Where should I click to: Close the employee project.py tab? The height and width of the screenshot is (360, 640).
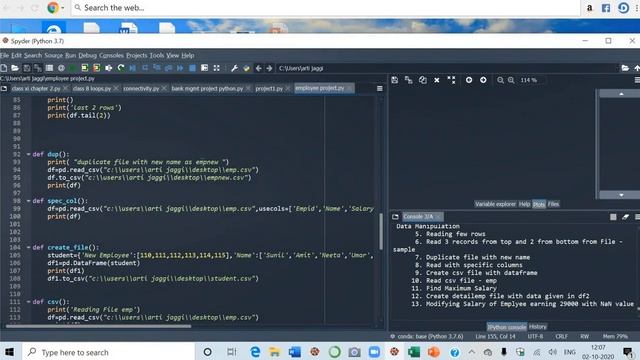point(349,88)
